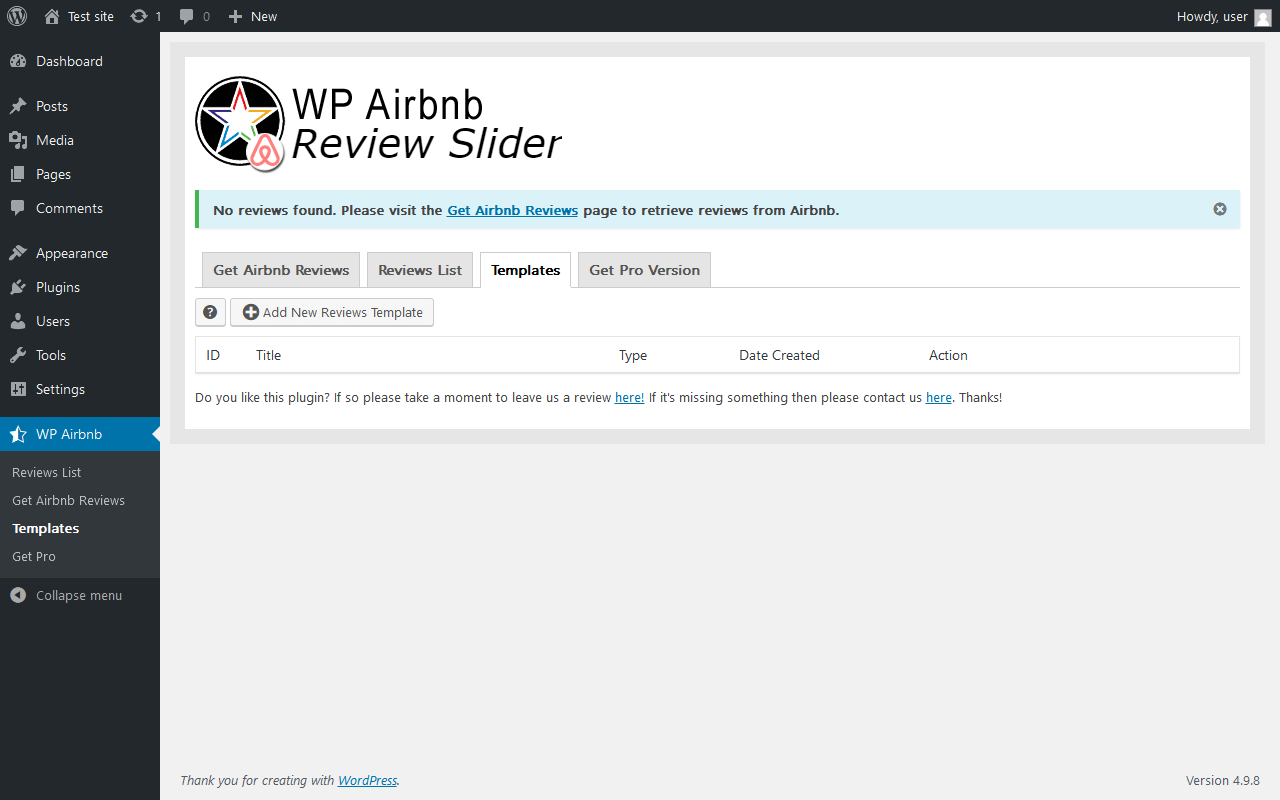
Task: Open the WordPress link in the footer
Action: click(x=367, y=780)
